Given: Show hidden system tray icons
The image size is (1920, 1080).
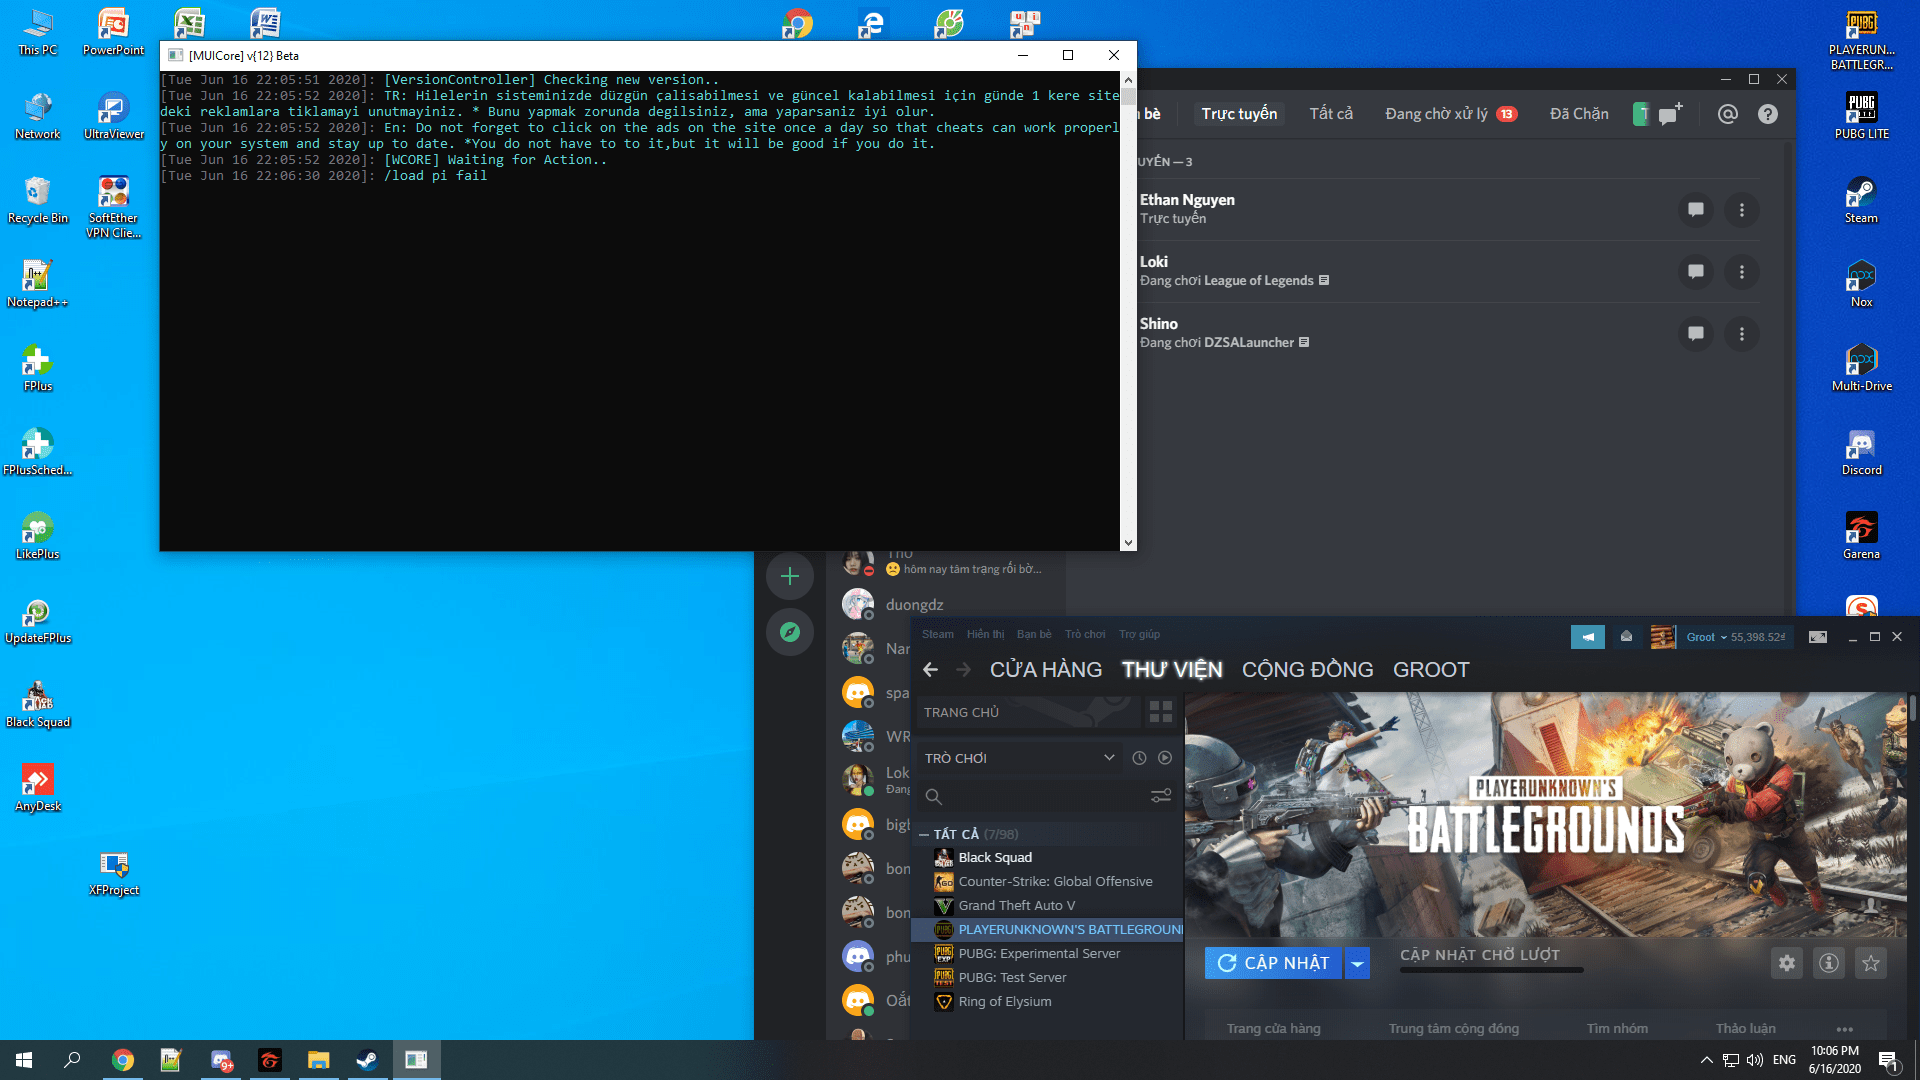Looking at the screenshot, I should tap(1706, 1060).
